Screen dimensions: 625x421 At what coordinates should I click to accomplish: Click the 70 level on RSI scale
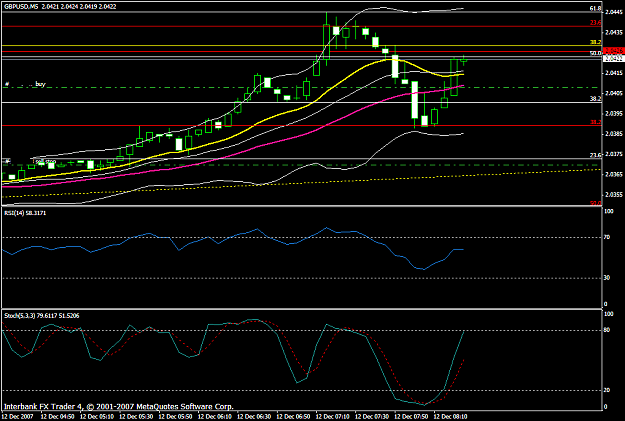607,237
